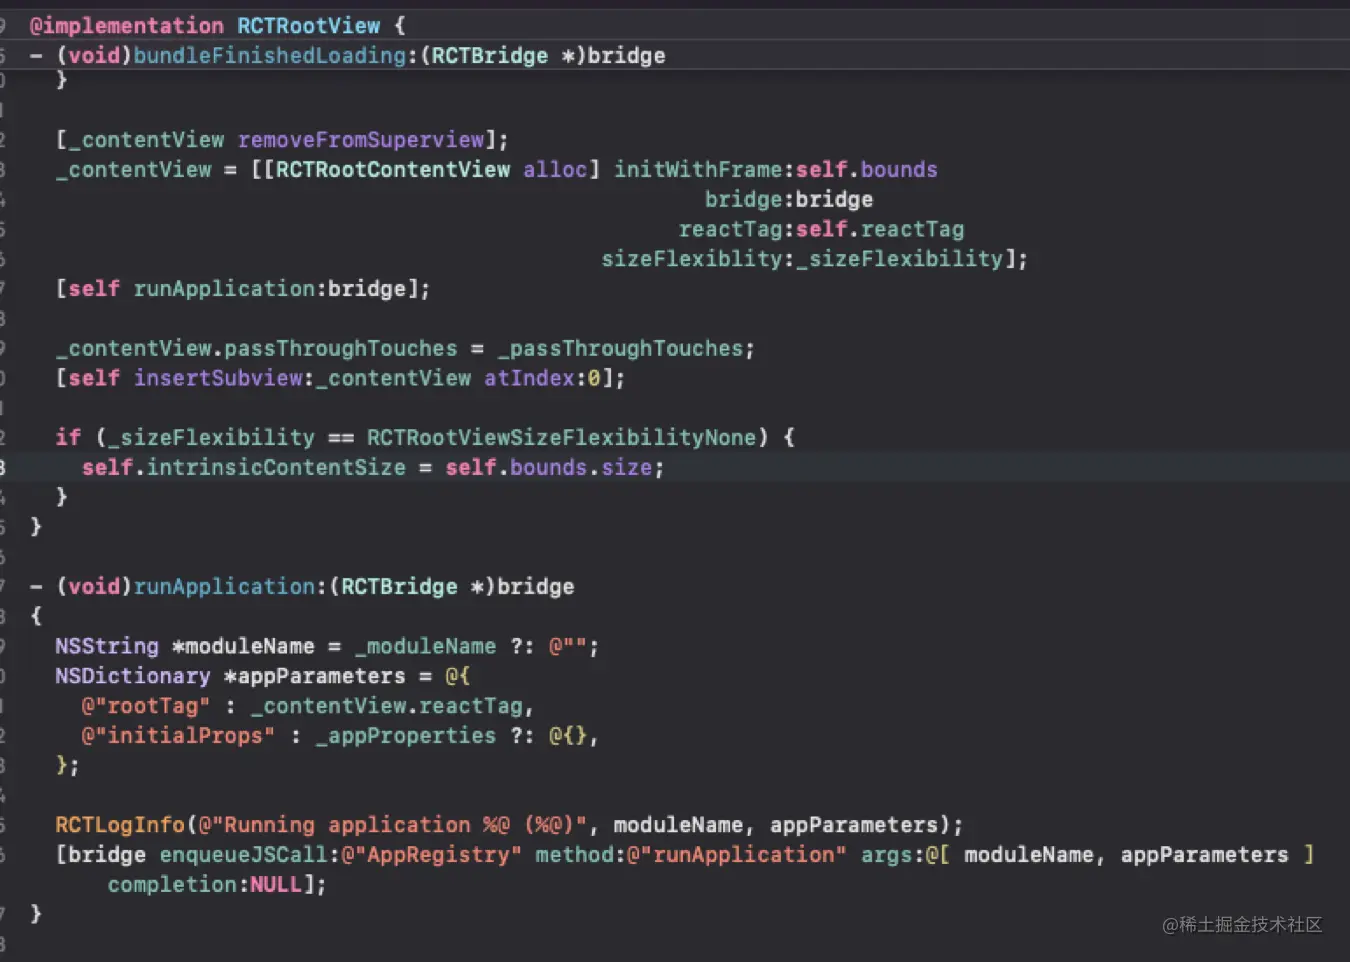
Task: Click the removeFromSuperview method call
Action: [361, 140]
